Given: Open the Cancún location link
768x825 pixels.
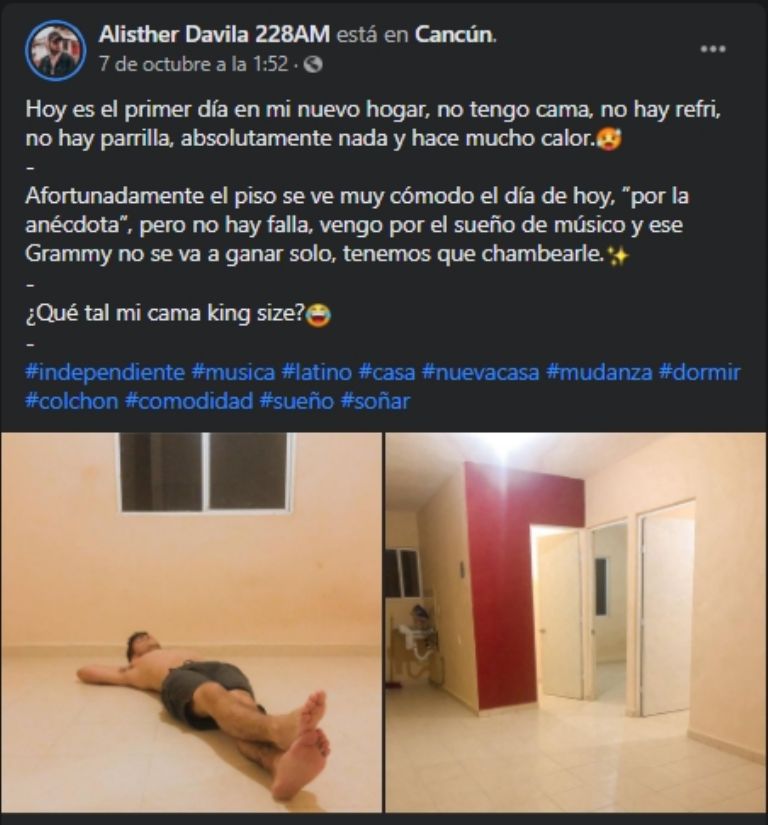Looking at the screenshot, I should click(x=454, y=35).
